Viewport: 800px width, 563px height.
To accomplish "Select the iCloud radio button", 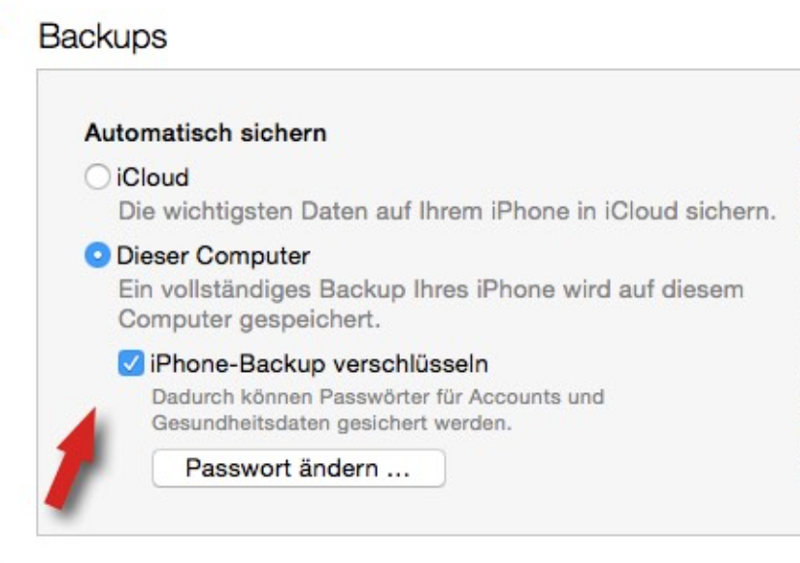I will [x=97, y=177].
